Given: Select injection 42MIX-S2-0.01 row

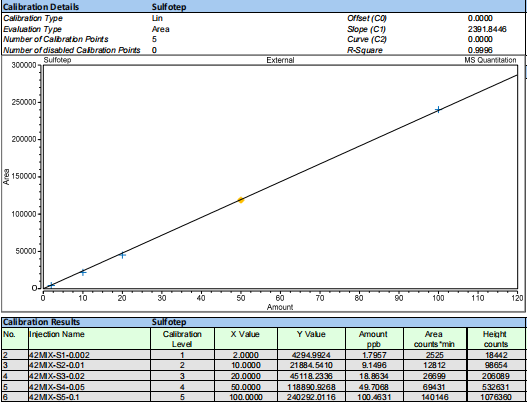Looking at the screenshot, I should coord(263,365).
